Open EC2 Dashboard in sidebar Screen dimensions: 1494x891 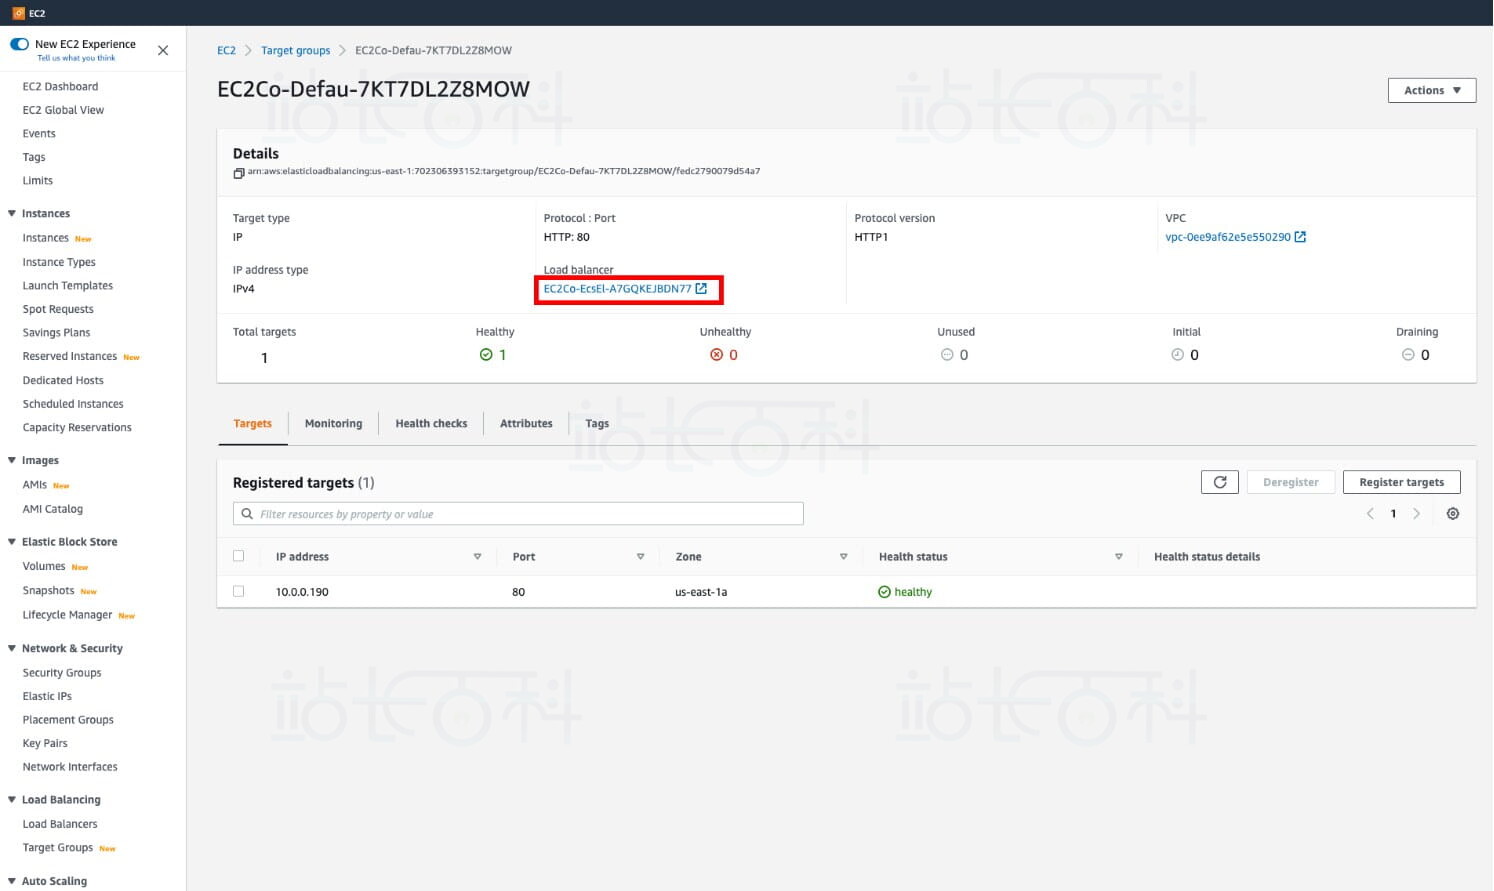[60, 87]
